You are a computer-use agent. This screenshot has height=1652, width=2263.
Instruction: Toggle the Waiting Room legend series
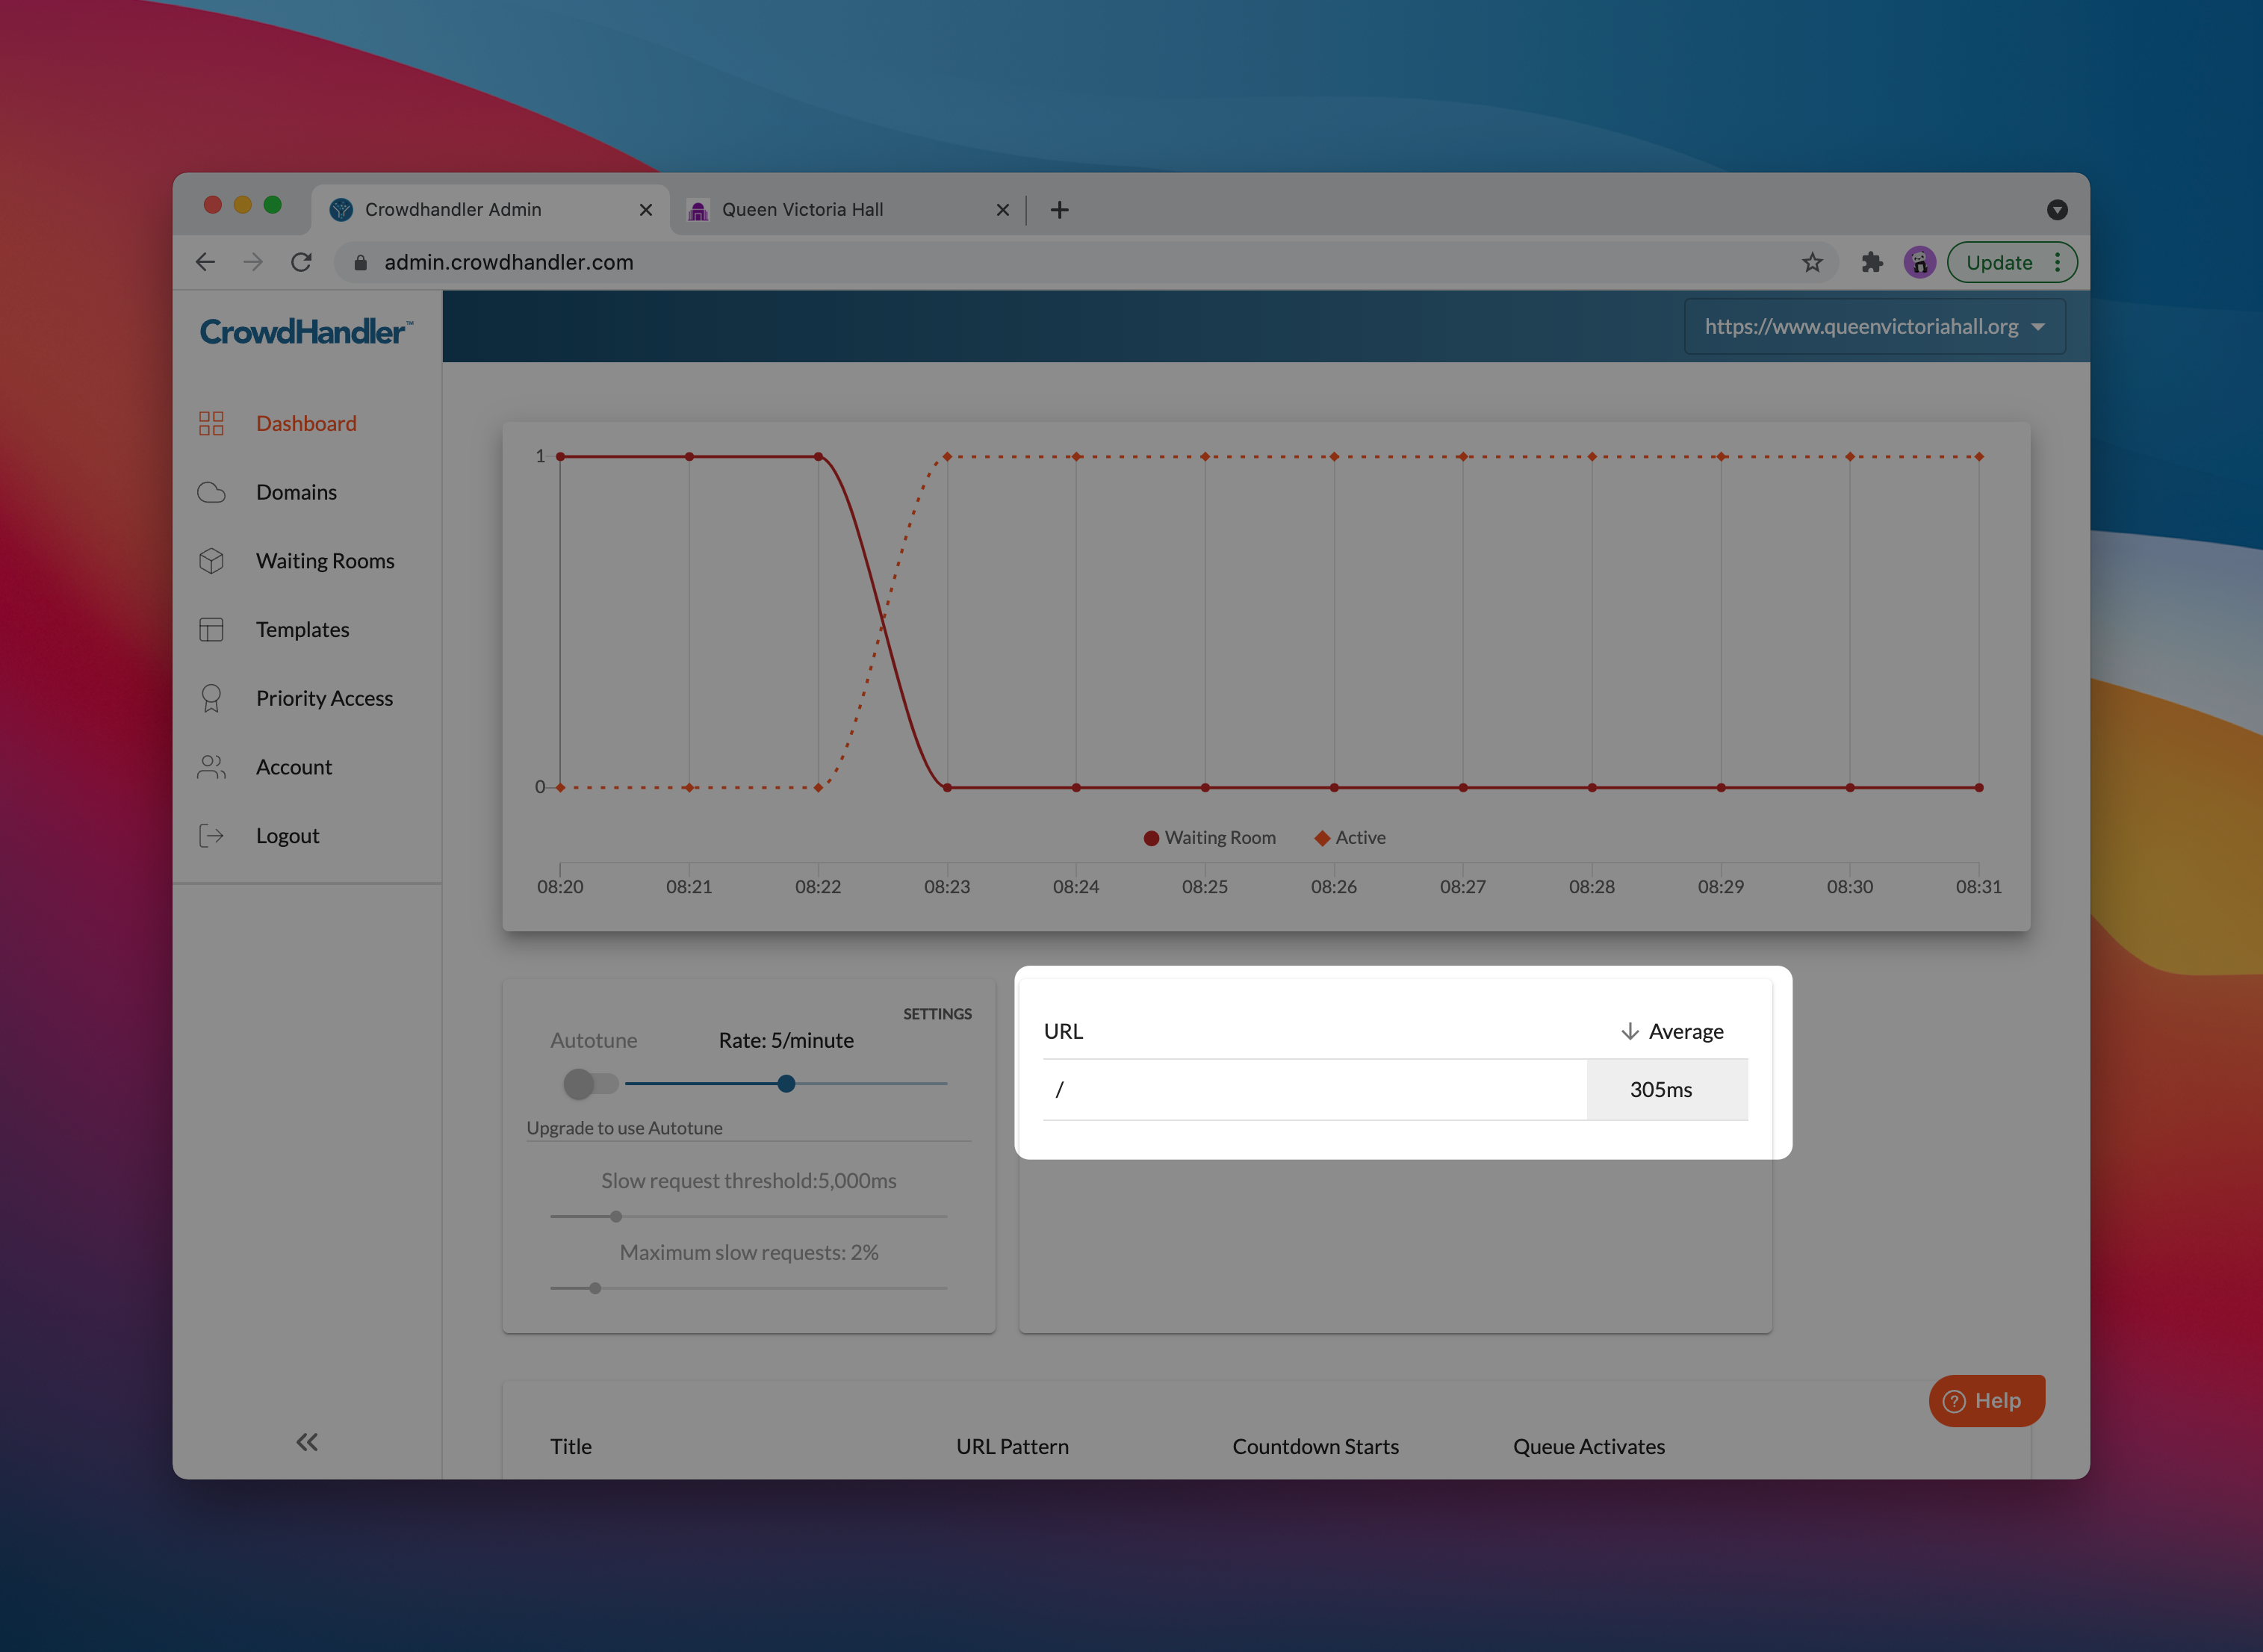click(x=1209, y=838)
